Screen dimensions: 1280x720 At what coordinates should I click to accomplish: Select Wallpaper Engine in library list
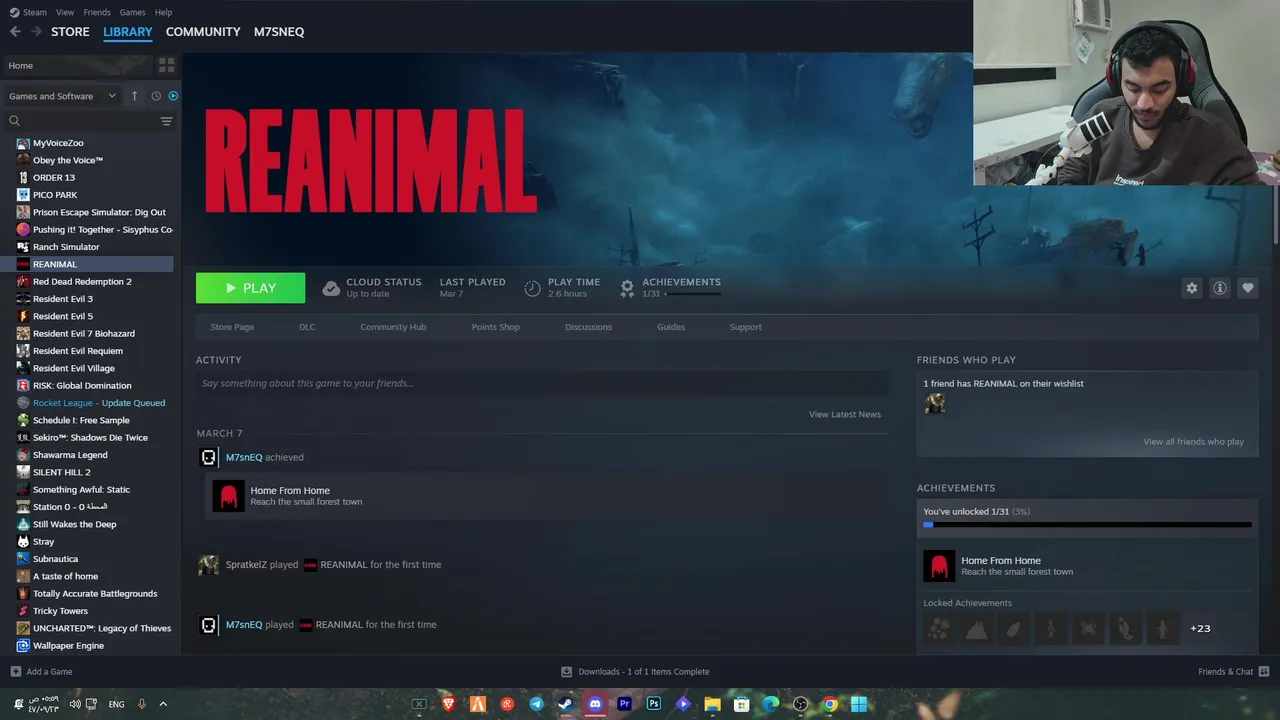(x=68, y=646)
